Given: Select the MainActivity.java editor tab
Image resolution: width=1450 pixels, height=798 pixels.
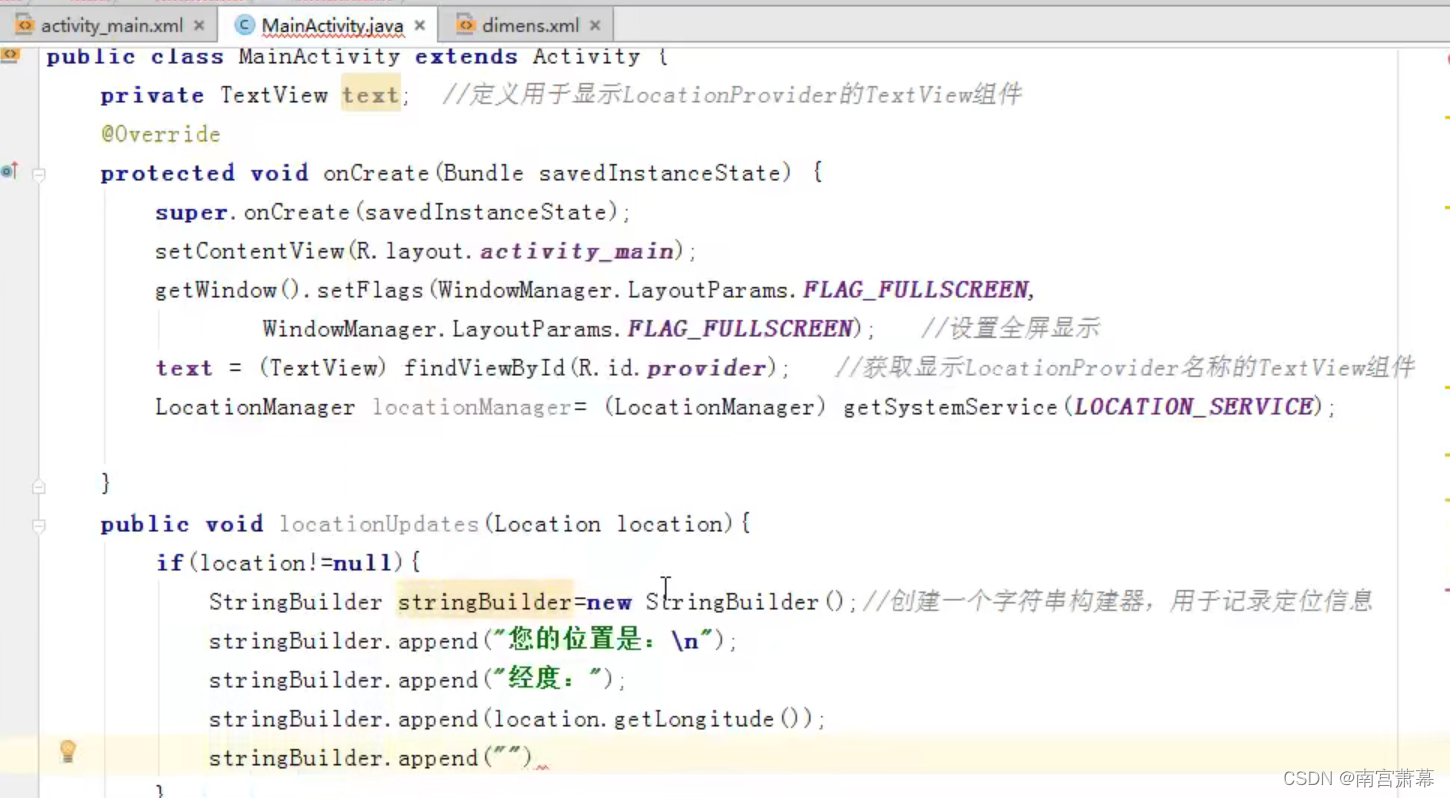Looking at the screenshot, I should point(332,26).
